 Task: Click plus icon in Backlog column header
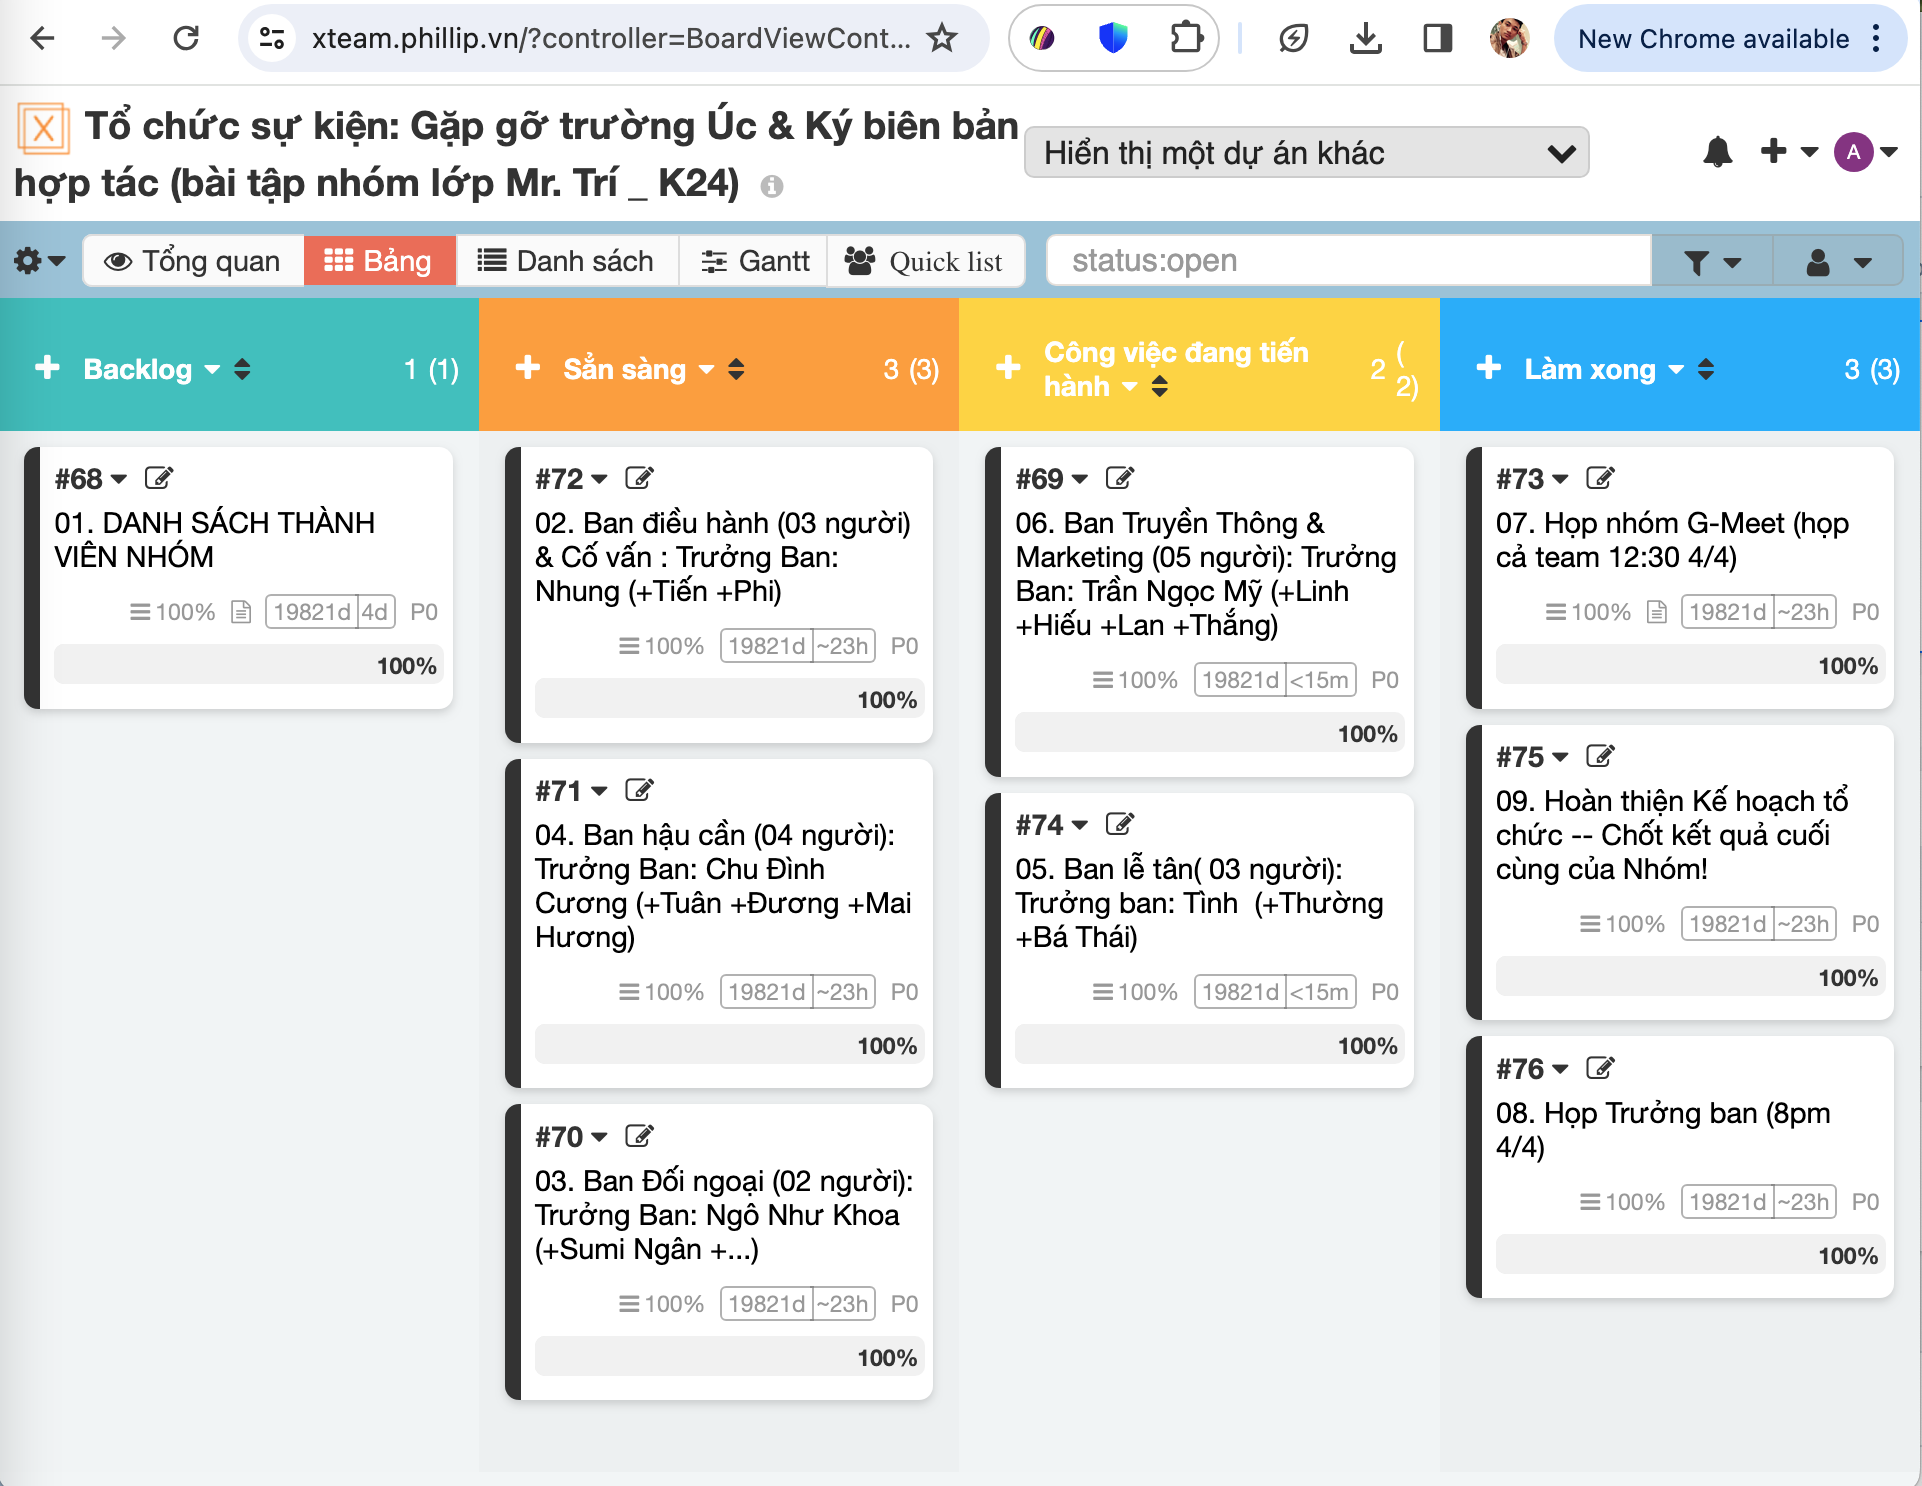click(47, 368)
